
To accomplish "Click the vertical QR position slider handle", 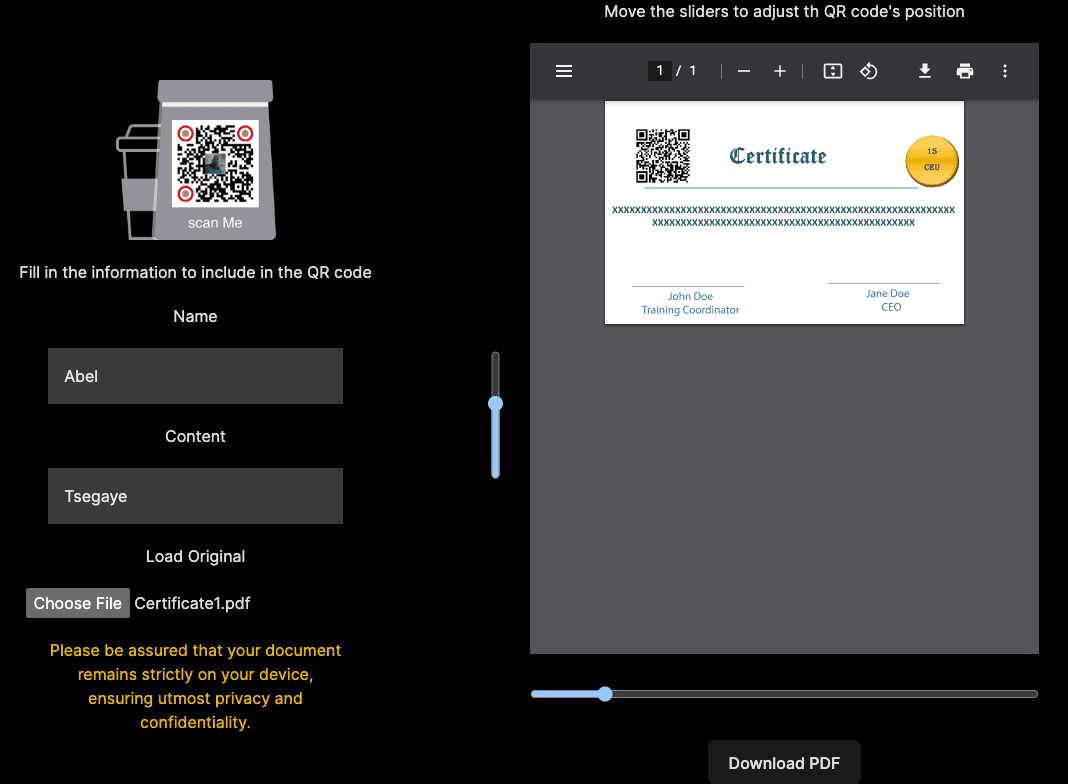I will [x=495, y=404].
